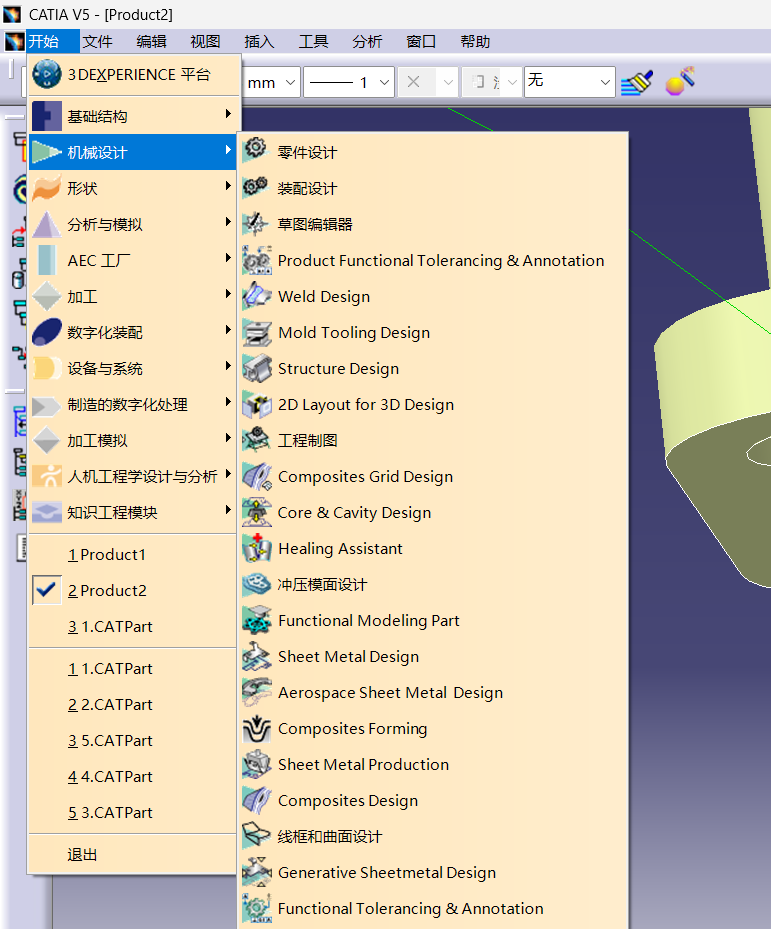
Task: Open the 无 layer combo box
Action: coord(570,82)
